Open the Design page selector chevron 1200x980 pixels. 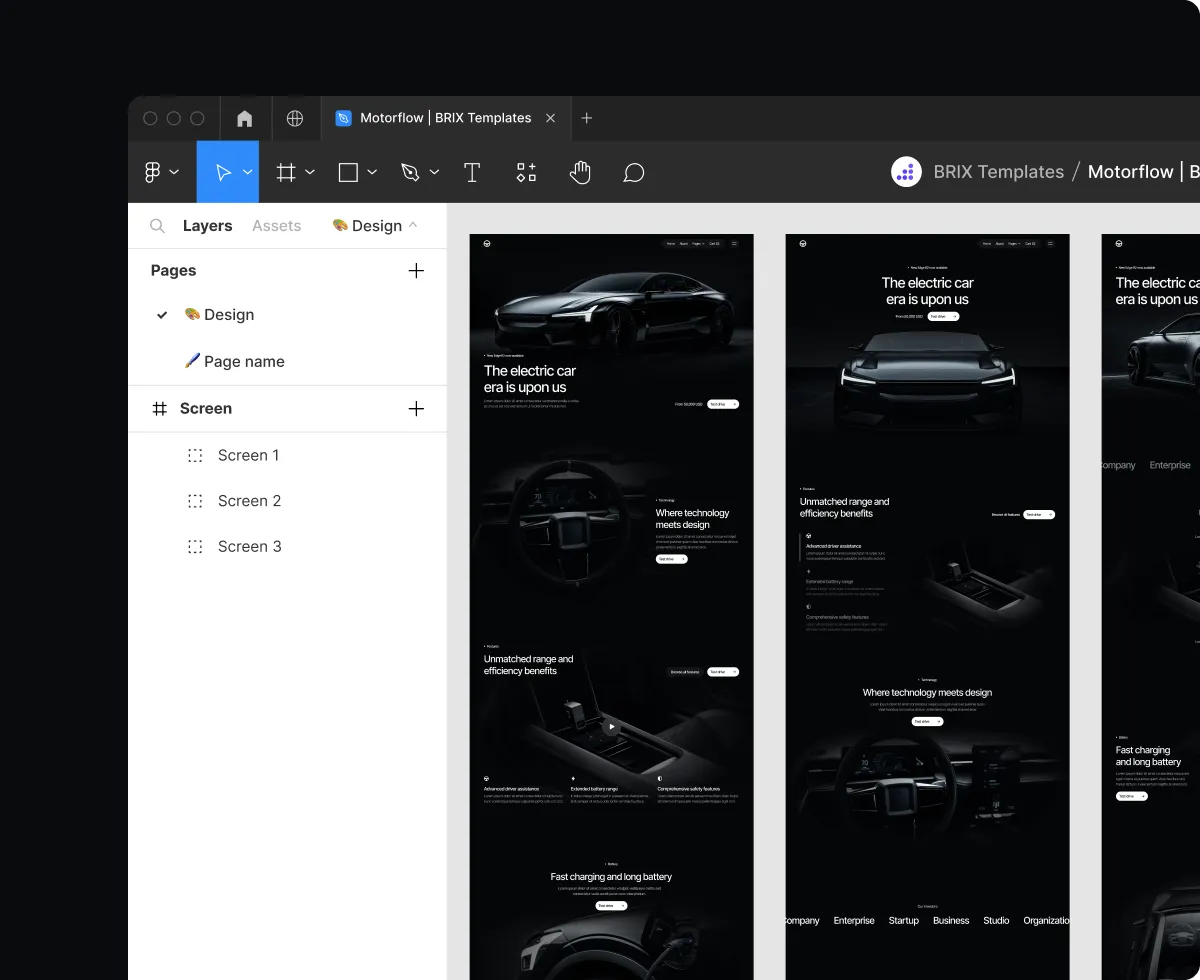412,225
